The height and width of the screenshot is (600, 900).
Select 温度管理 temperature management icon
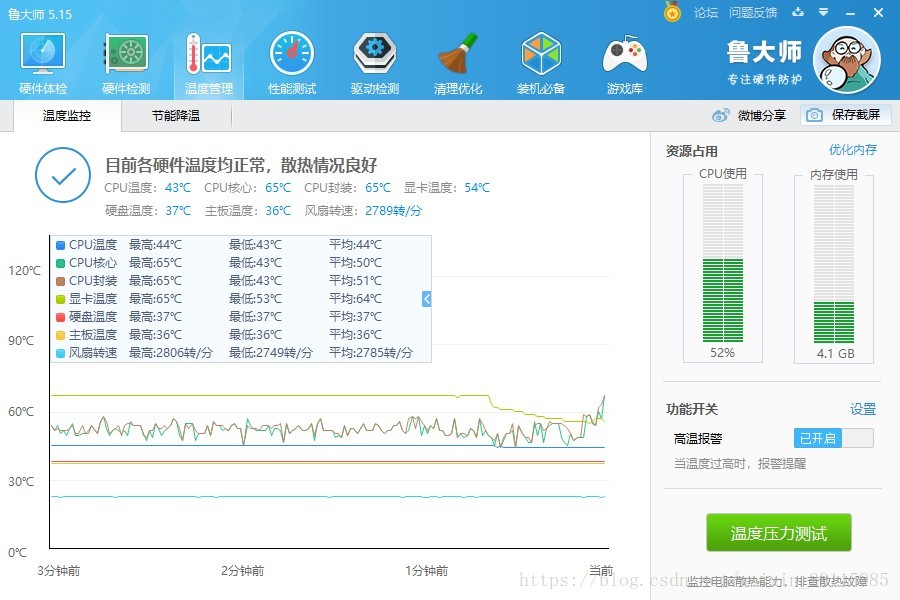click(208, 63)
